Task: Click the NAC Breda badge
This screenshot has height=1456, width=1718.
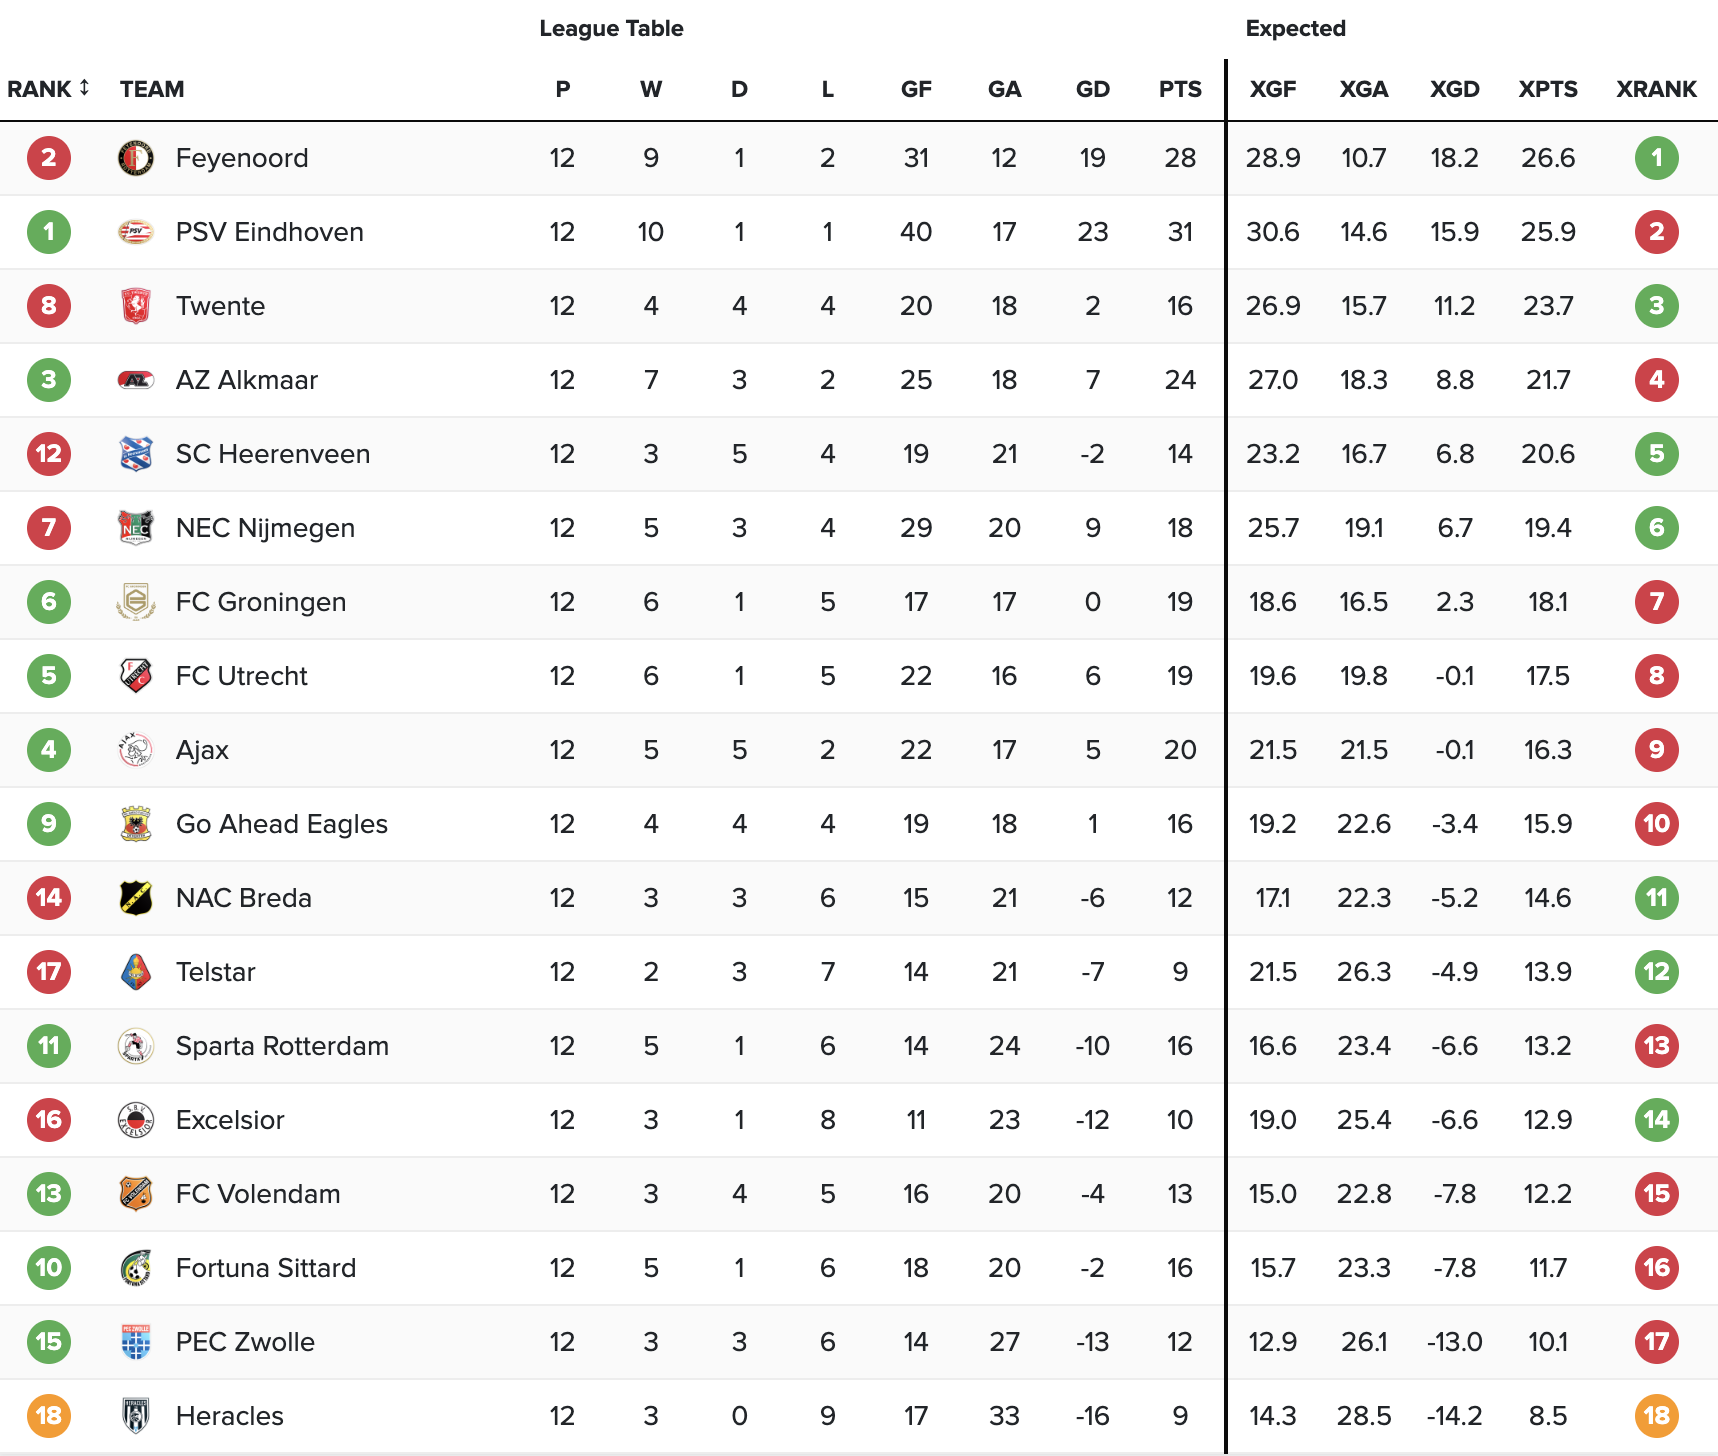Action: [x=136, y=898]
